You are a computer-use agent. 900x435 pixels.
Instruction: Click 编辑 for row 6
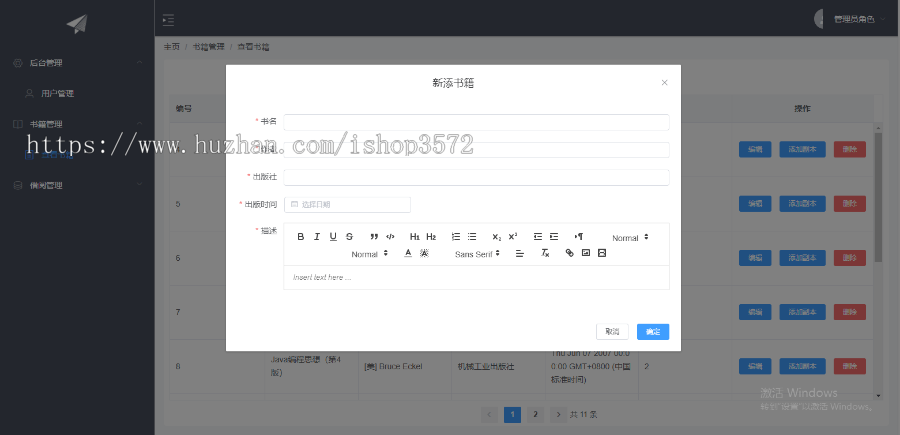pos(755,258)
